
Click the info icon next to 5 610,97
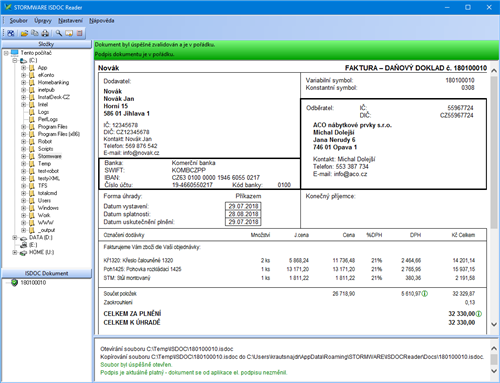click(425, 294)
